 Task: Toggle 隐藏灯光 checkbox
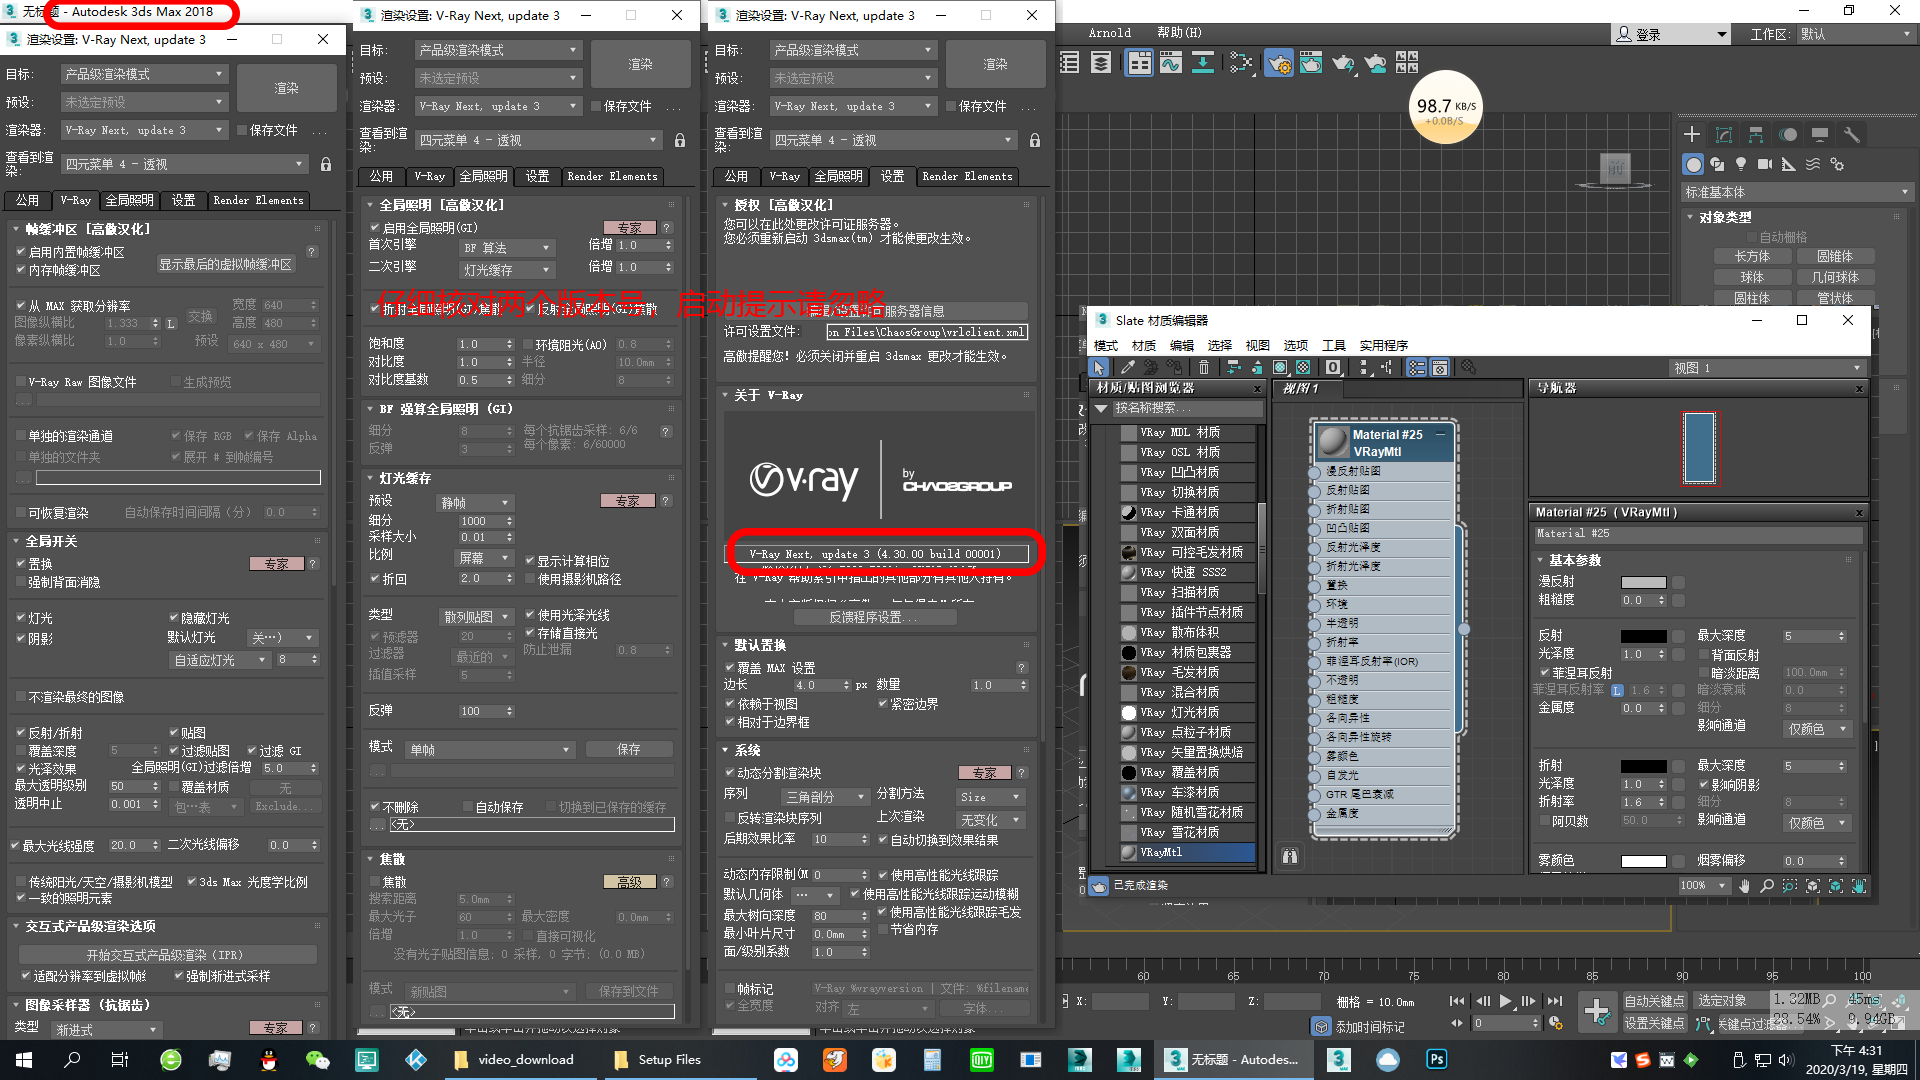(174, 618)
